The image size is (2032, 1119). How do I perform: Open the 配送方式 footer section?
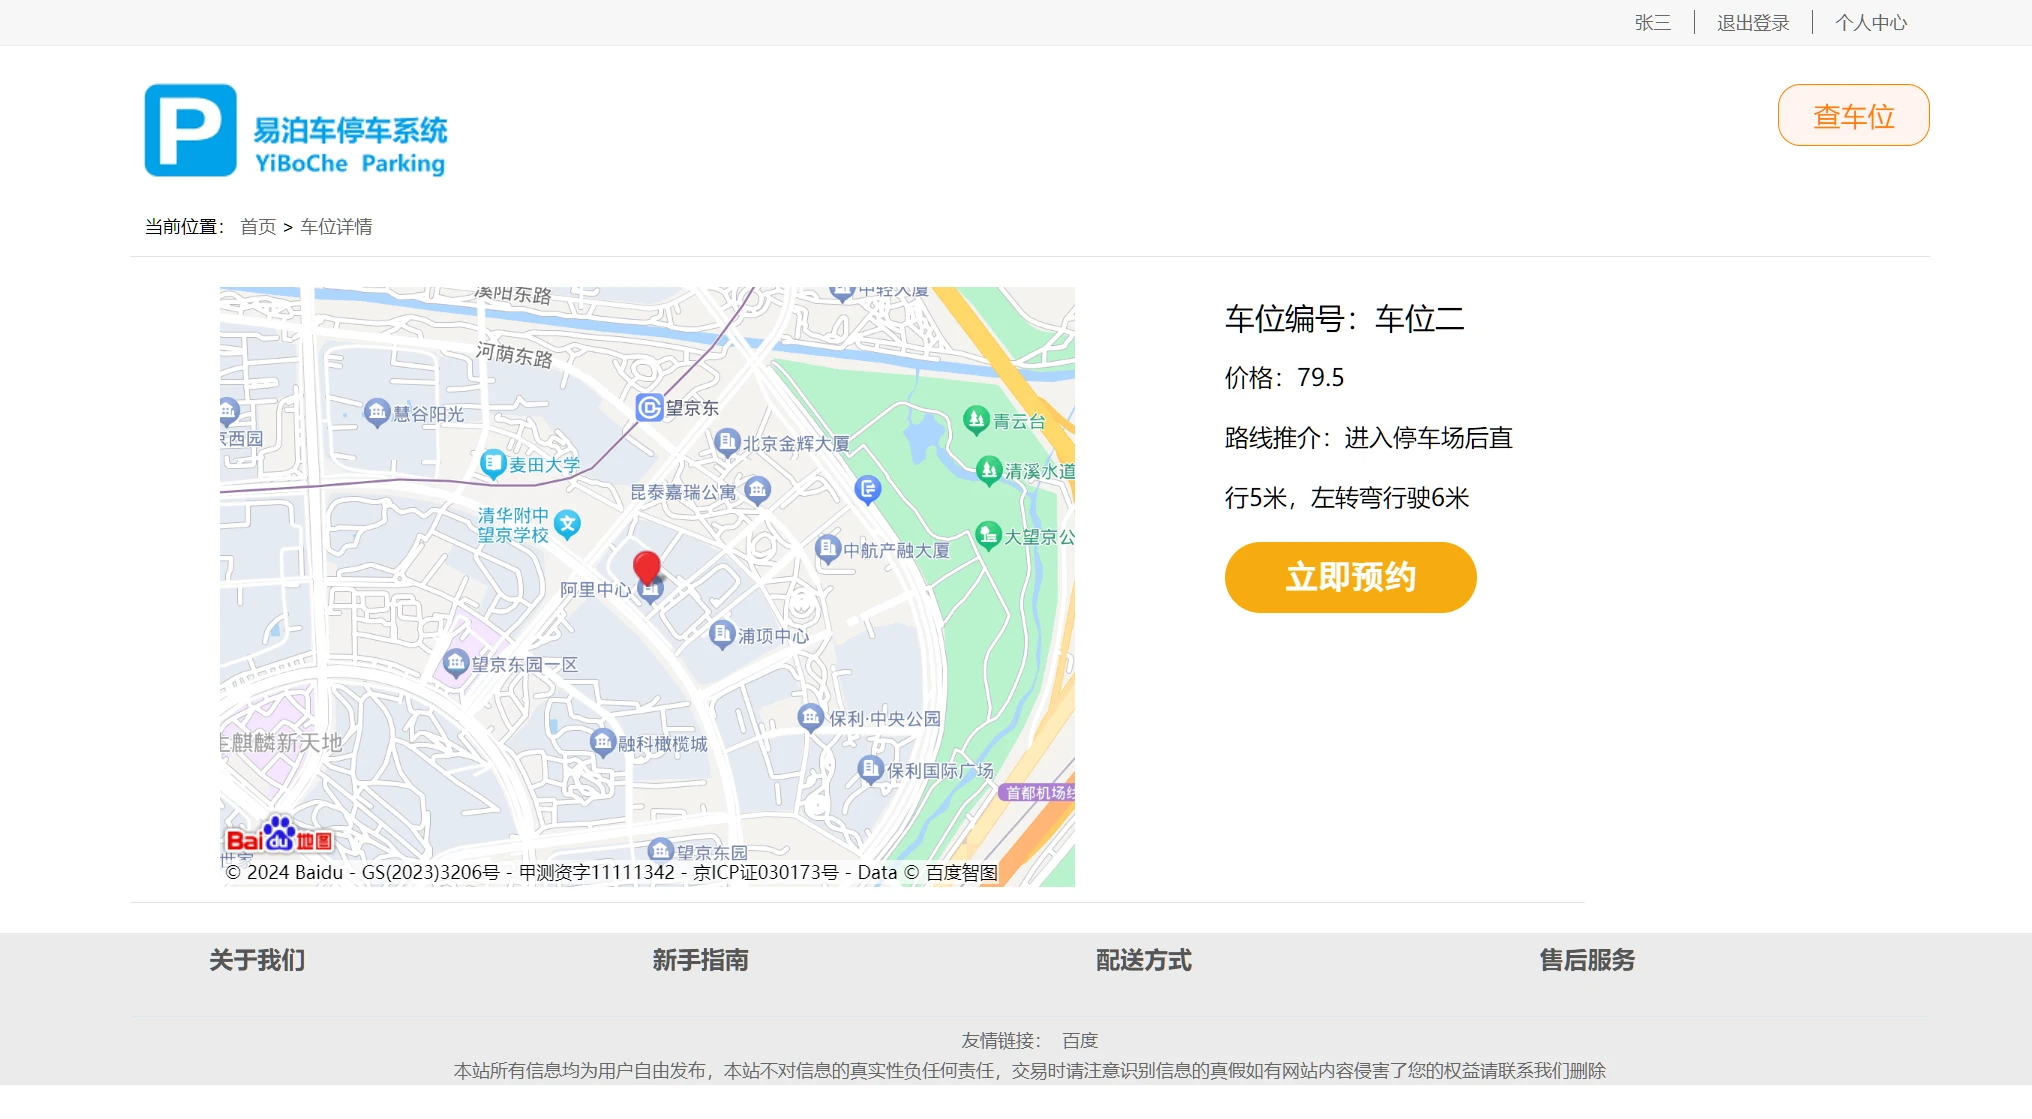pos(1144,960)
